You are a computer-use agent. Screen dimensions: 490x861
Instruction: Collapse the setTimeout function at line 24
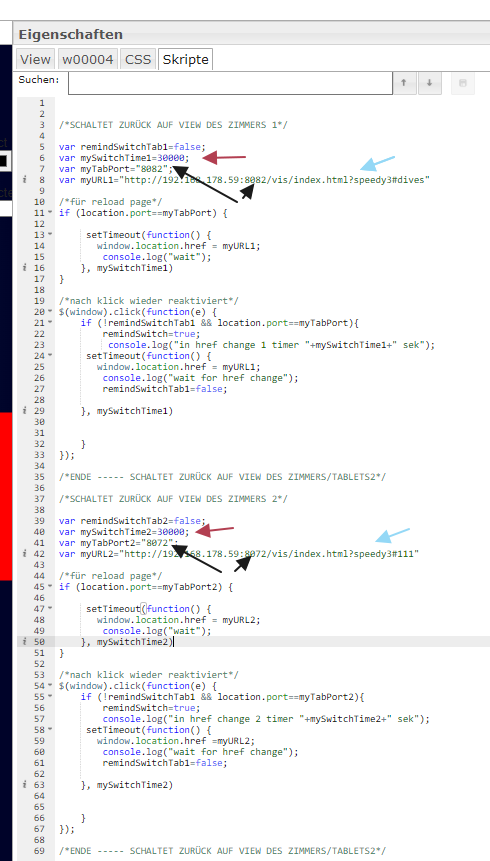click(51, 355)
